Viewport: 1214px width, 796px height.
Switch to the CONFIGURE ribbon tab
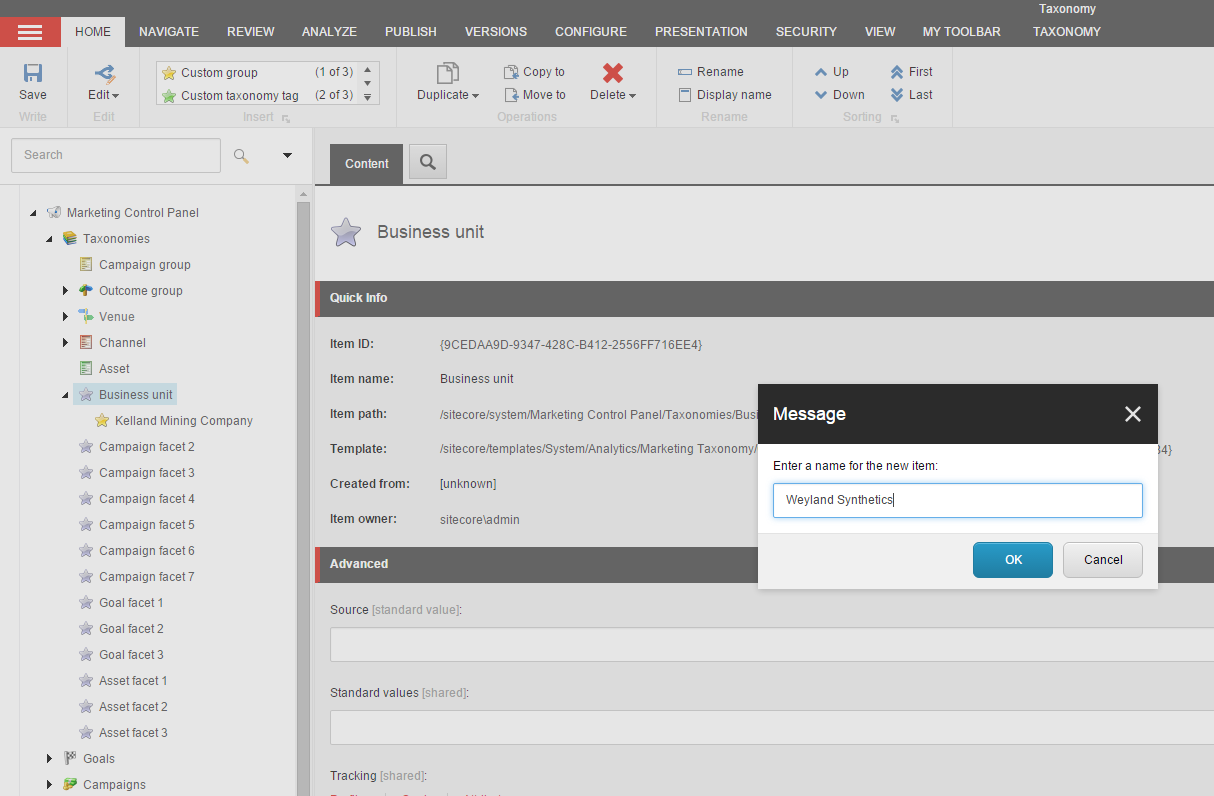[x=591, y=32]
